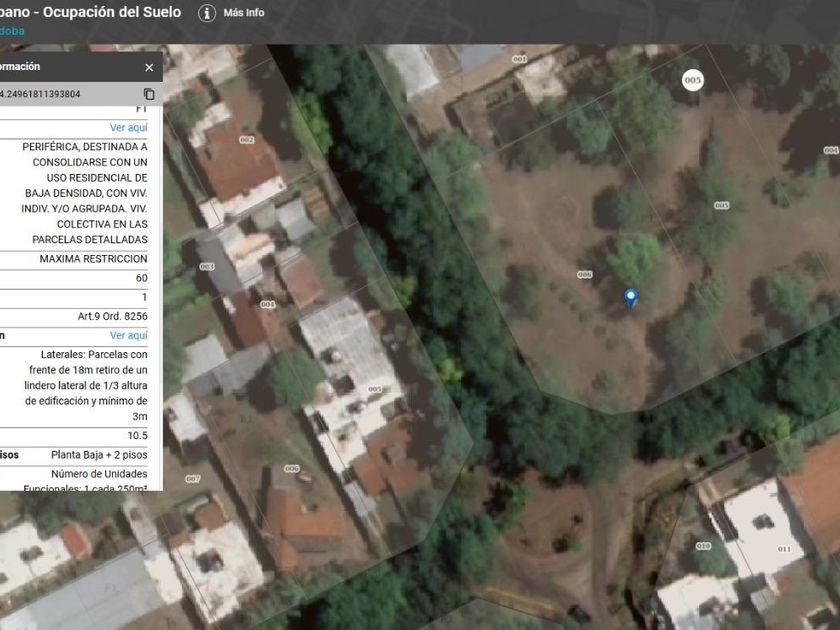Click the Más Info label
840x630 pixels.
coord(244,12)
